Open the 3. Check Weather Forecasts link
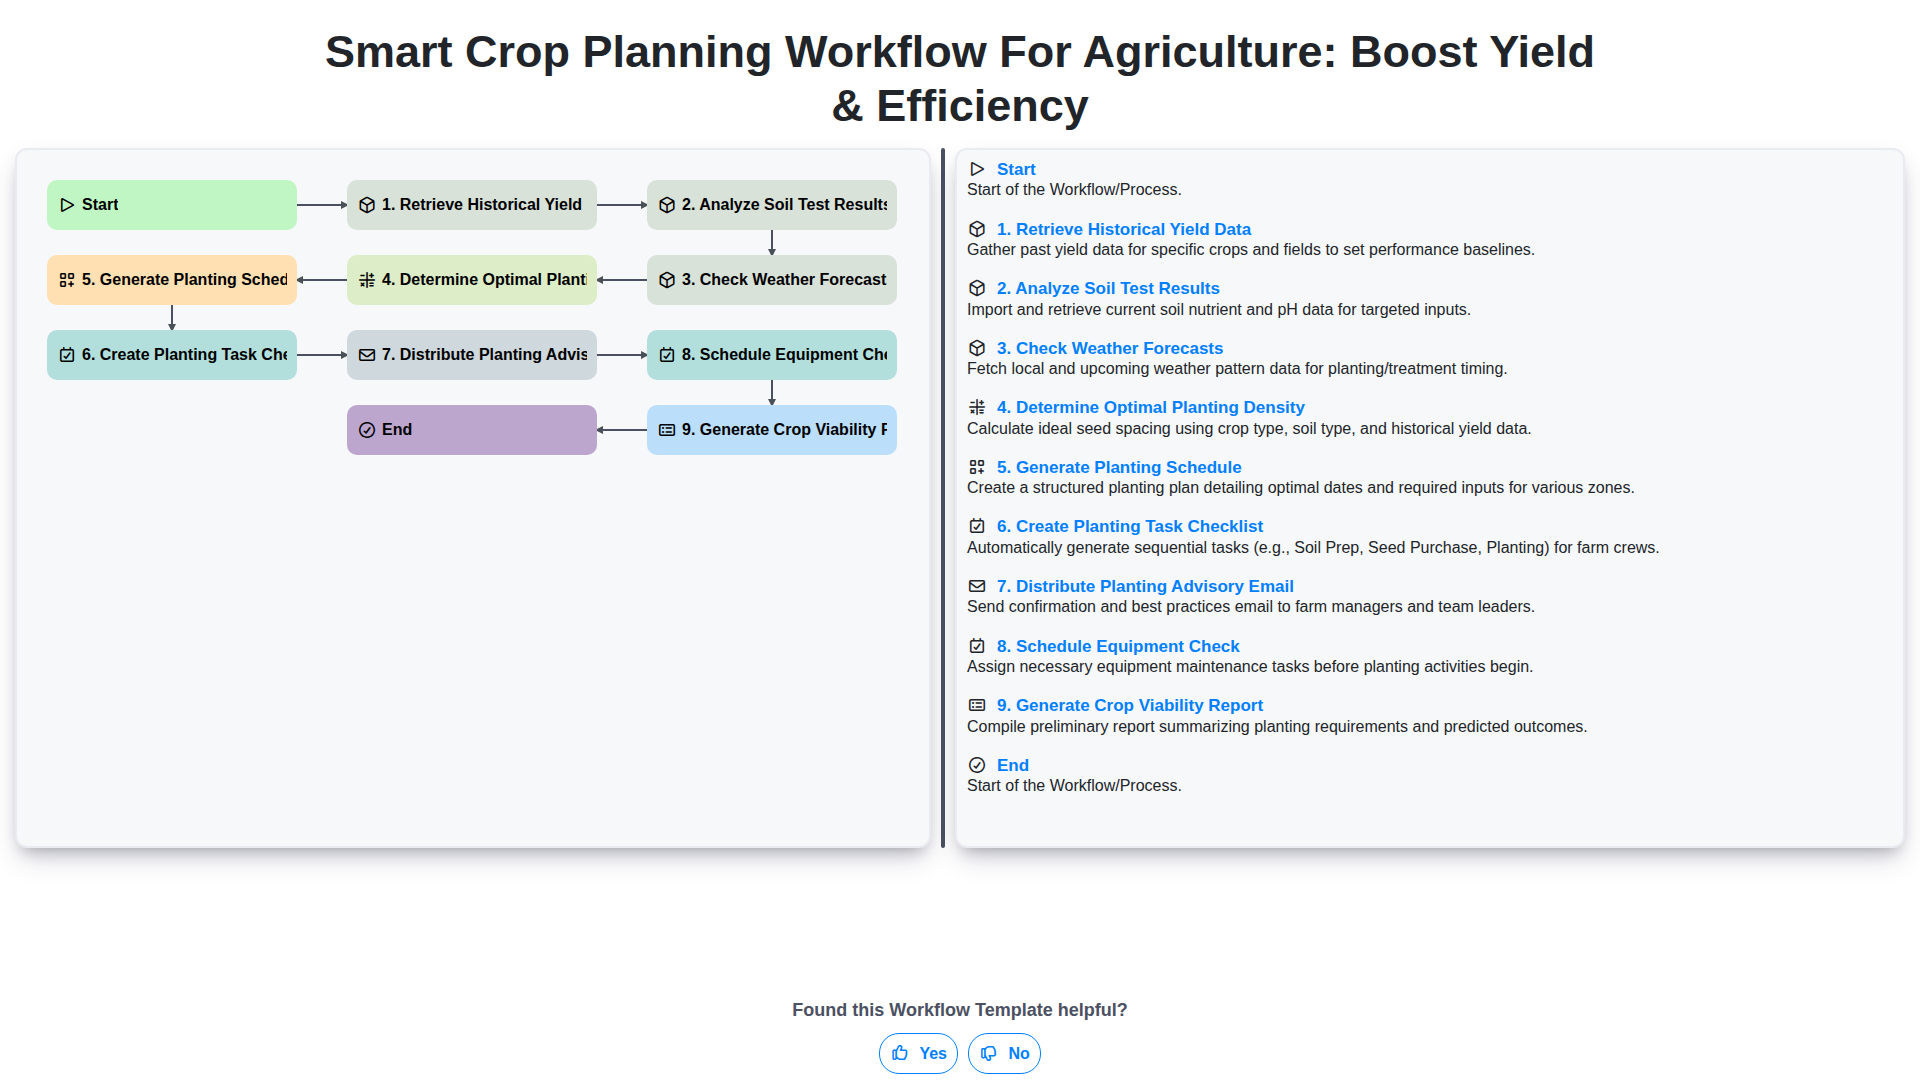 [x=1109, y=348]
